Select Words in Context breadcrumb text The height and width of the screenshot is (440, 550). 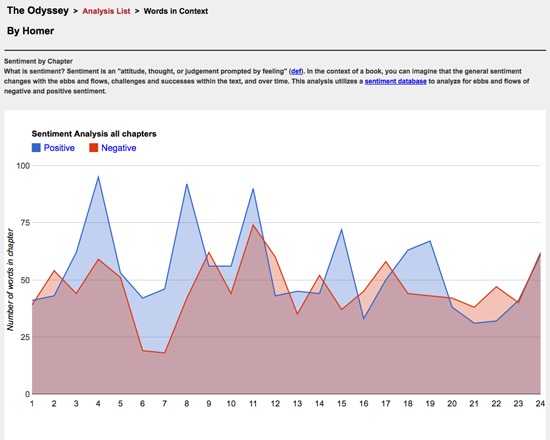[x=176, y=11]
